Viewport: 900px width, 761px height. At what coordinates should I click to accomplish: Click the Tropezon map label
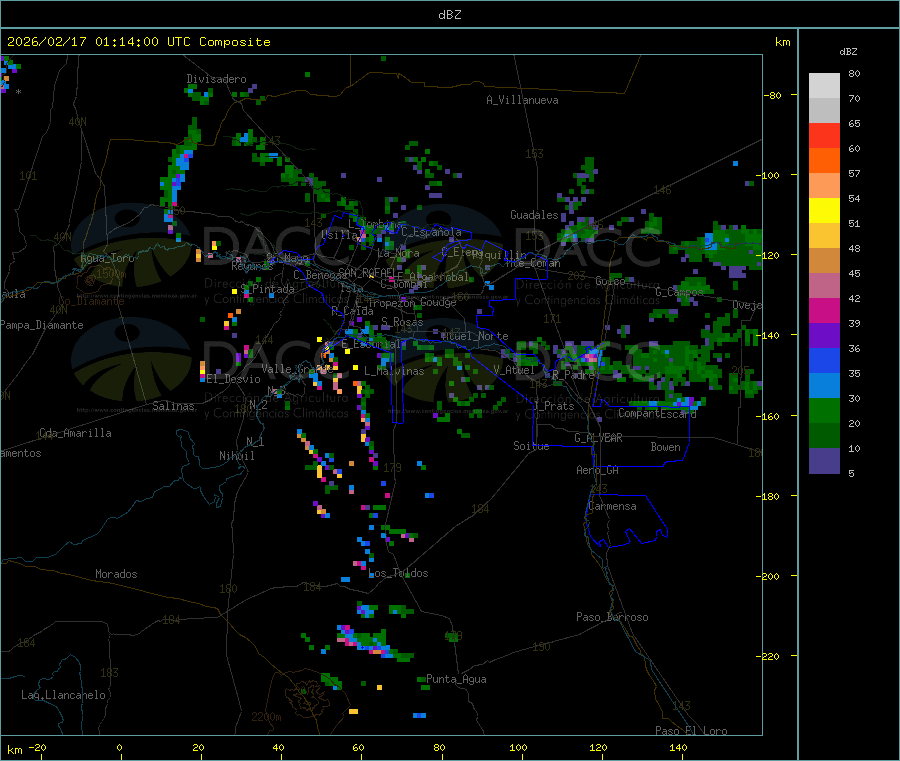click(x=392, y=303)
